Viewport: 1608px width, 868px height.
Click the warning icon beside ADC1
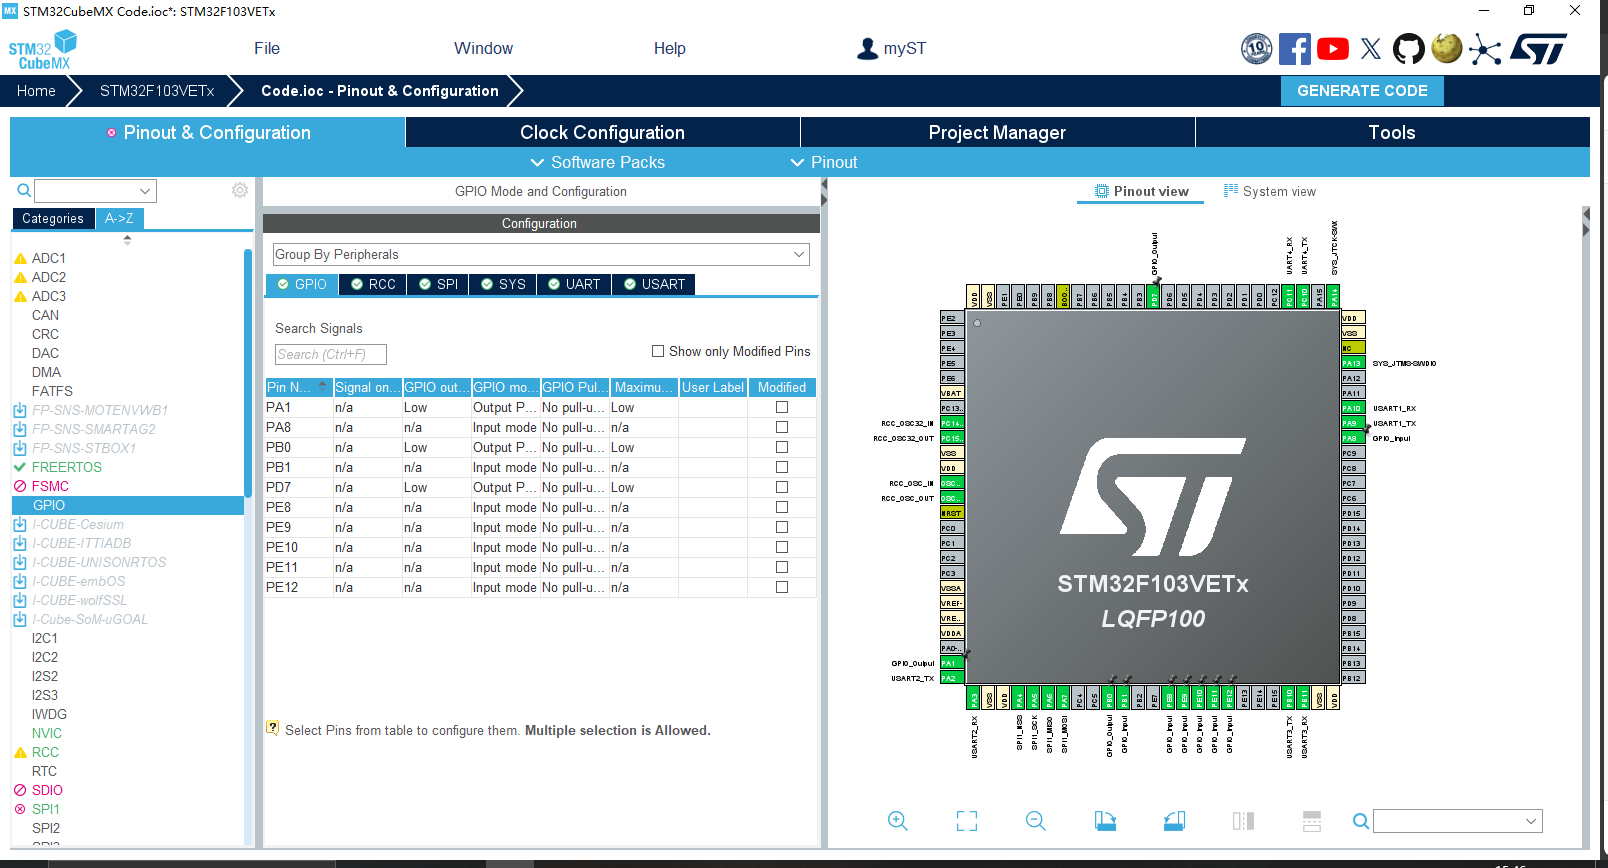20,258
